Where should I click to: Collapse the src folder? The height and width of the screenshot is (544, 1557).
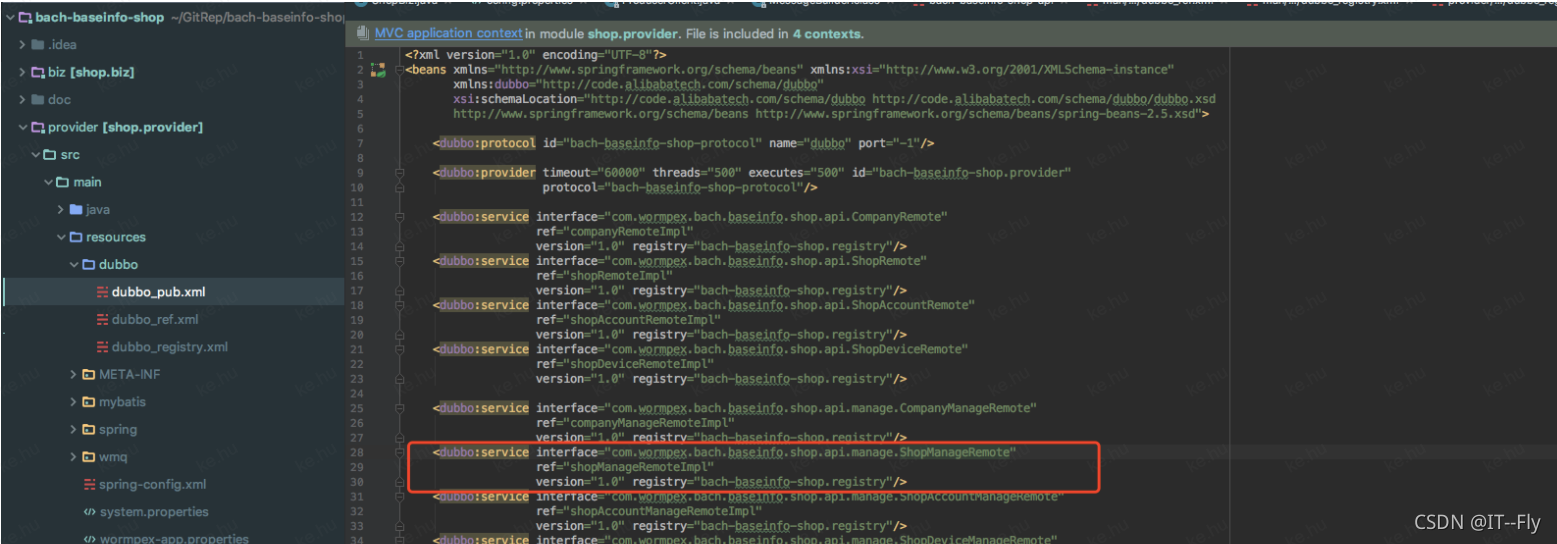coord(35,155)
